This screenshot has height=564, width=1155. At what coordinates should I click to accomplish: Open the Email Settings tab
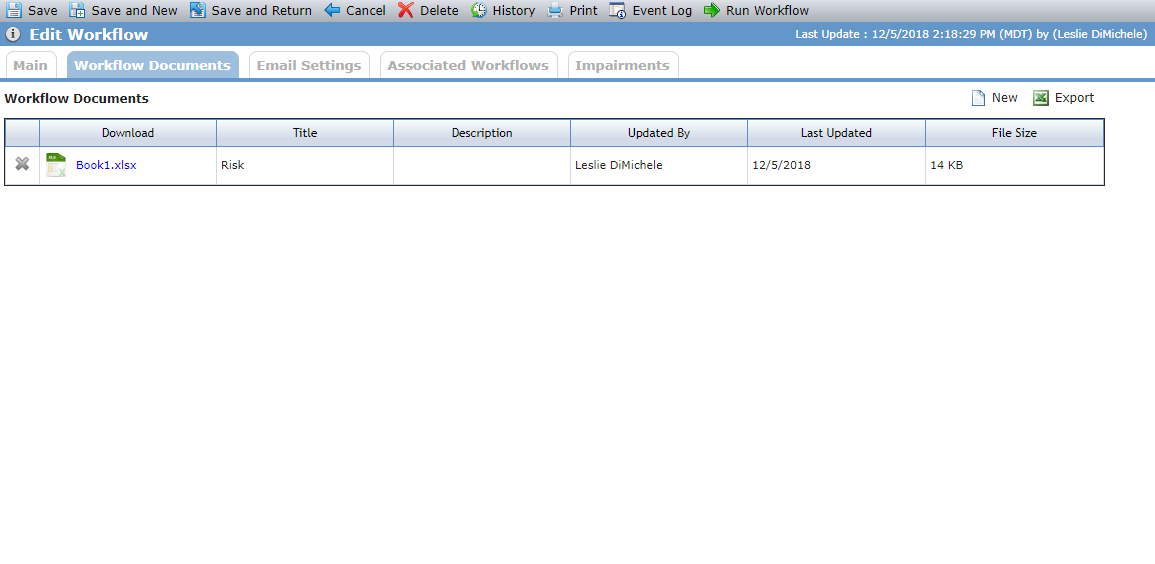[309, 65]
